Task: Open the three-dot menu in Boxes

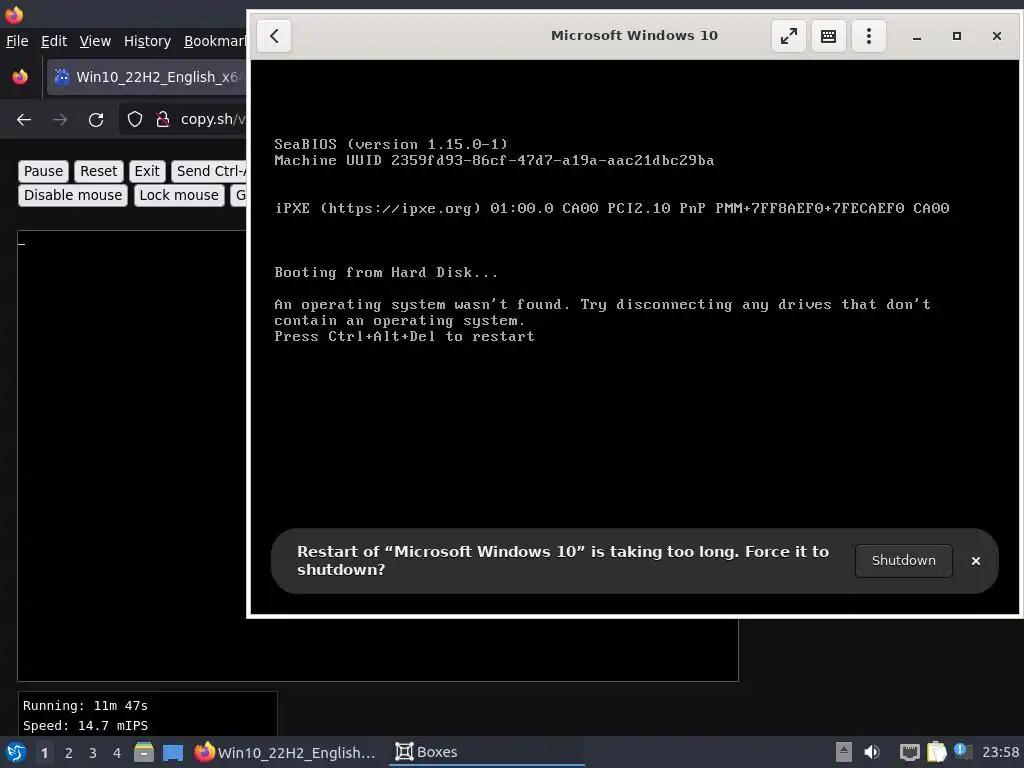Action: 869,36
